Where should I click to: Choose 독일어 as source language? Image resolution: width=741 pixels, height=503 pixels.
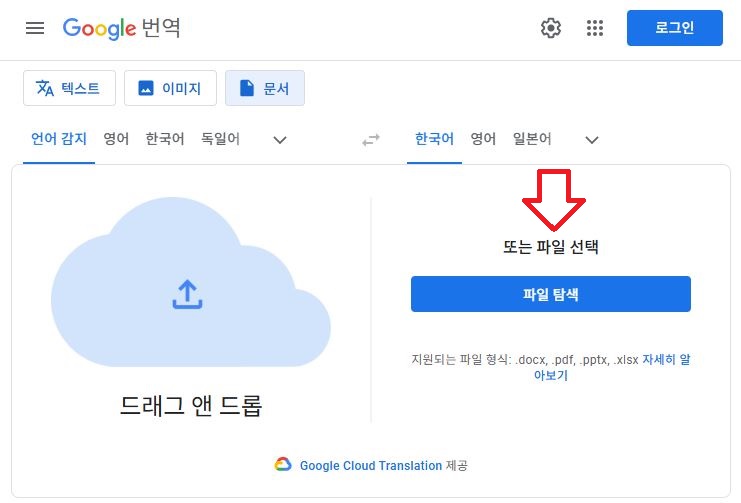[221, 139]
